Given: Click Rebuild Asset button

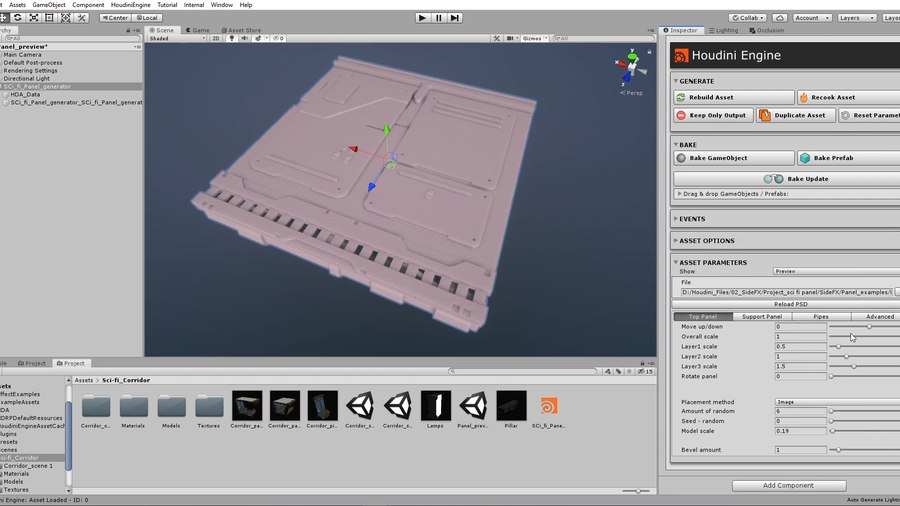Looking at the screenshot, I should [734, 98].
